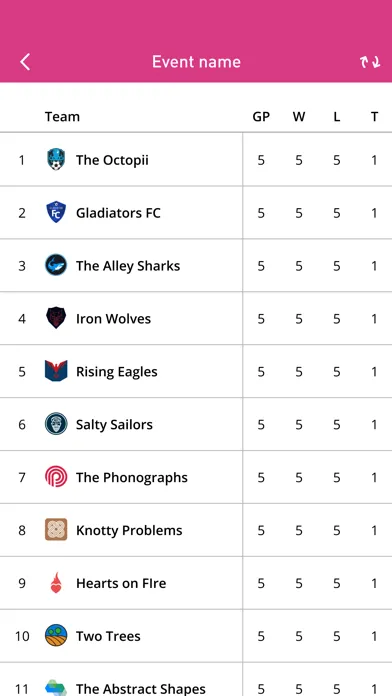Sort by W column header
392x696 pixels.
click(299, 117)
